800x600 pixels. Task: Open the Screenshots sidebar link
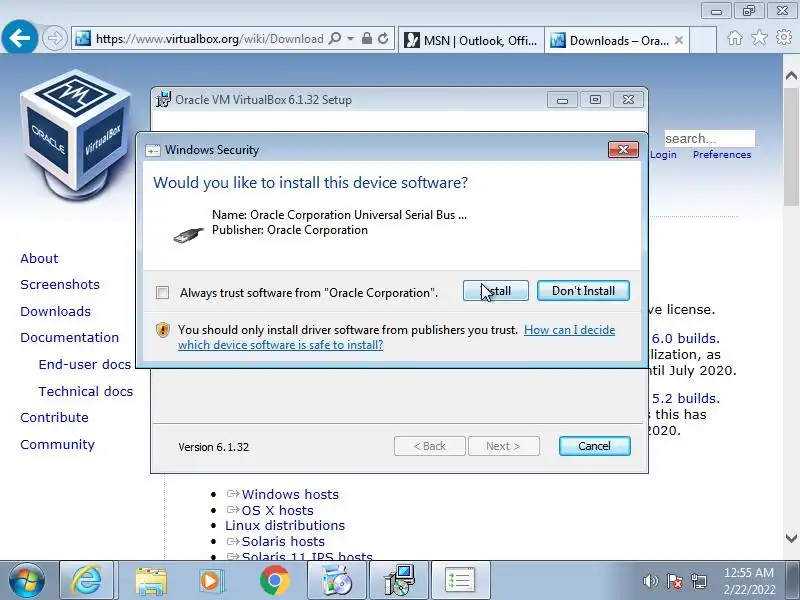(x=60, y=284)
